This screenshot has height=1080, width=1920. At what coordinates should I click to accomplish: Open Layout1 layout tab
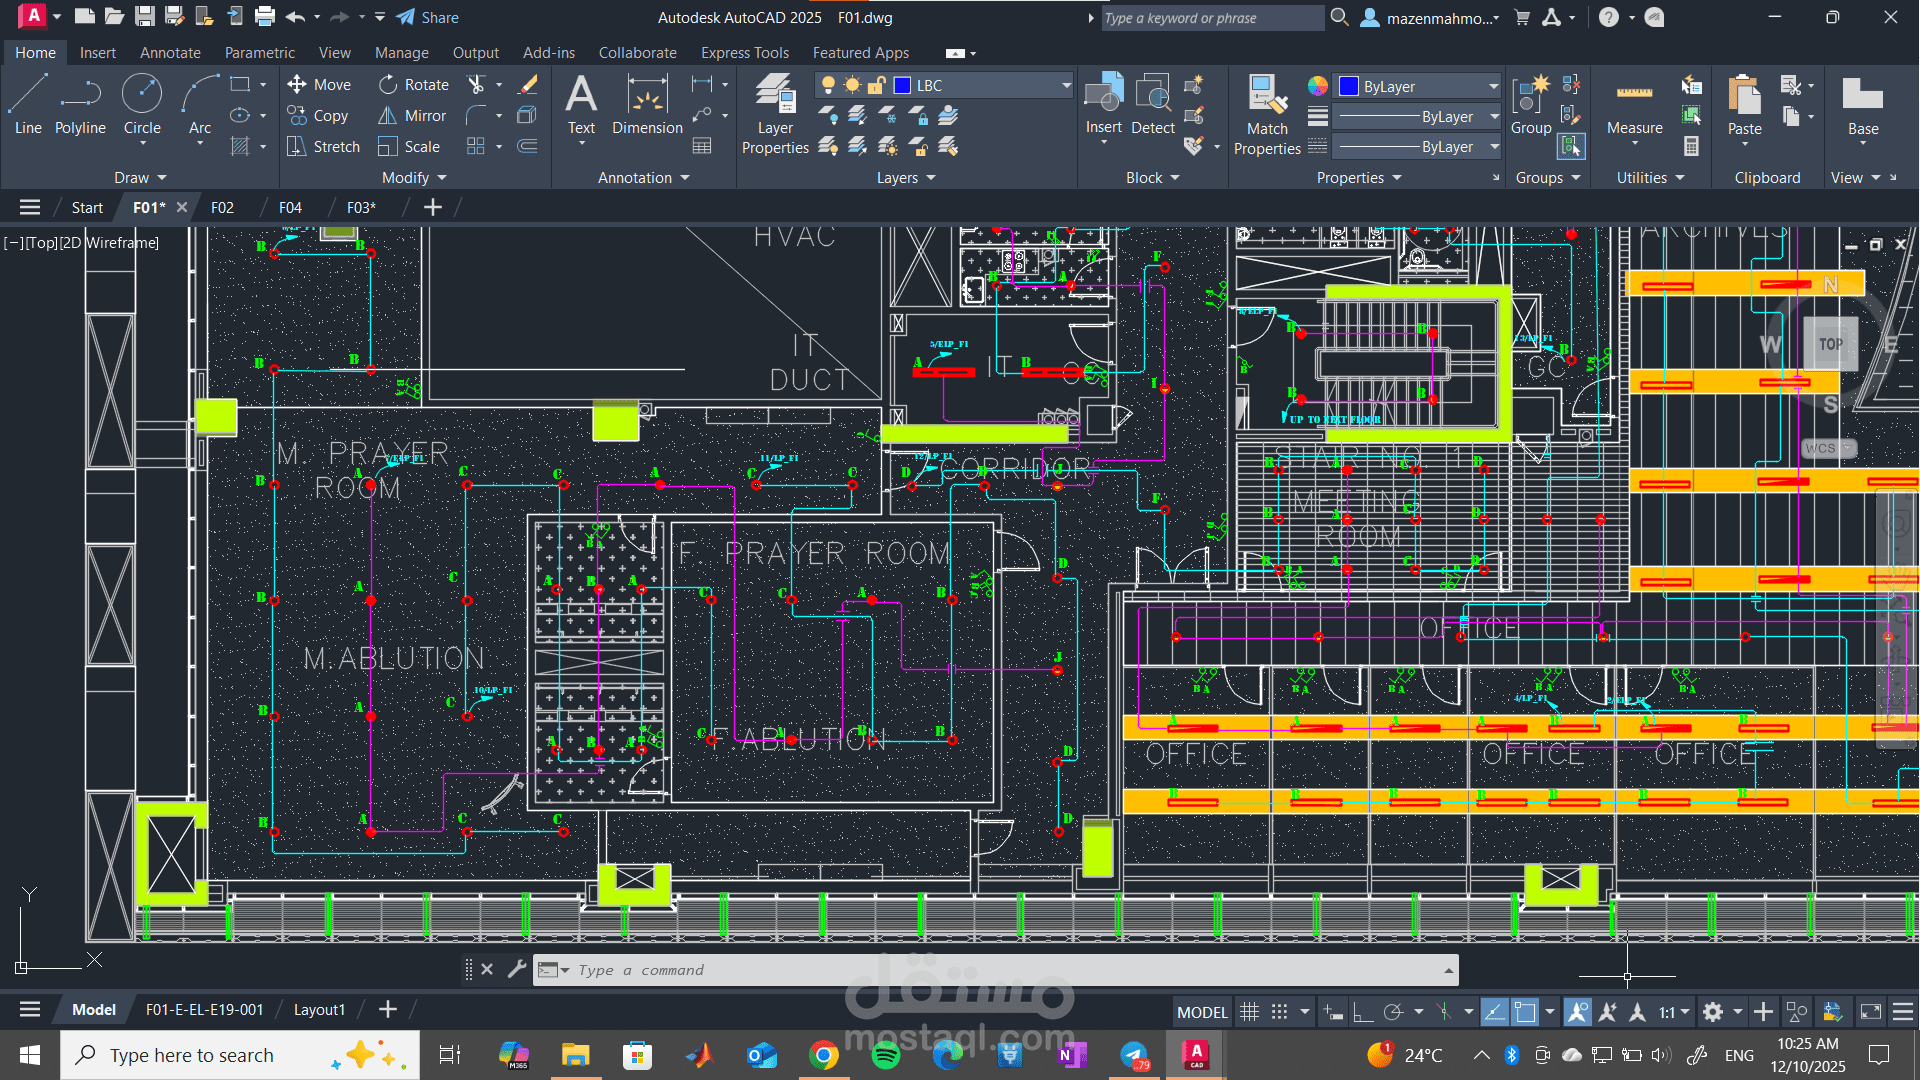[x=319, y=1010]
